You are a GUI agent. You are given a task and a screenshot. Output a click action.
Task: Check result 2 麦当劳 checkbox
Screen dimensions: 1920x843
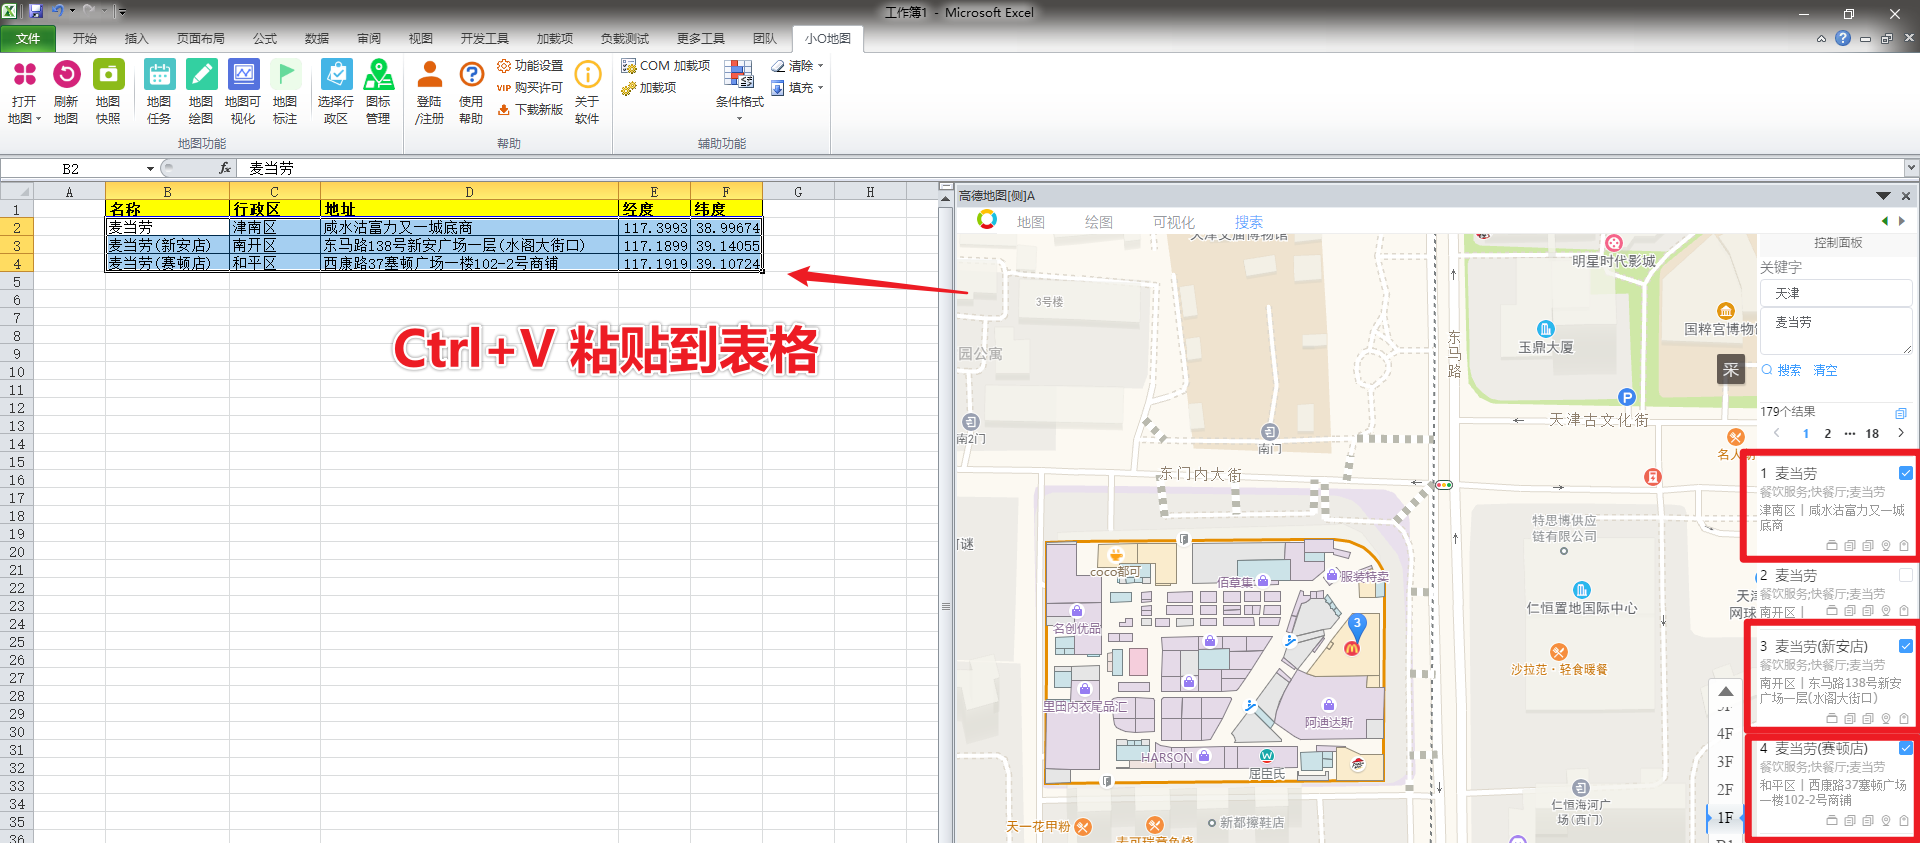pyautogui.click(x=1905, y=575)
